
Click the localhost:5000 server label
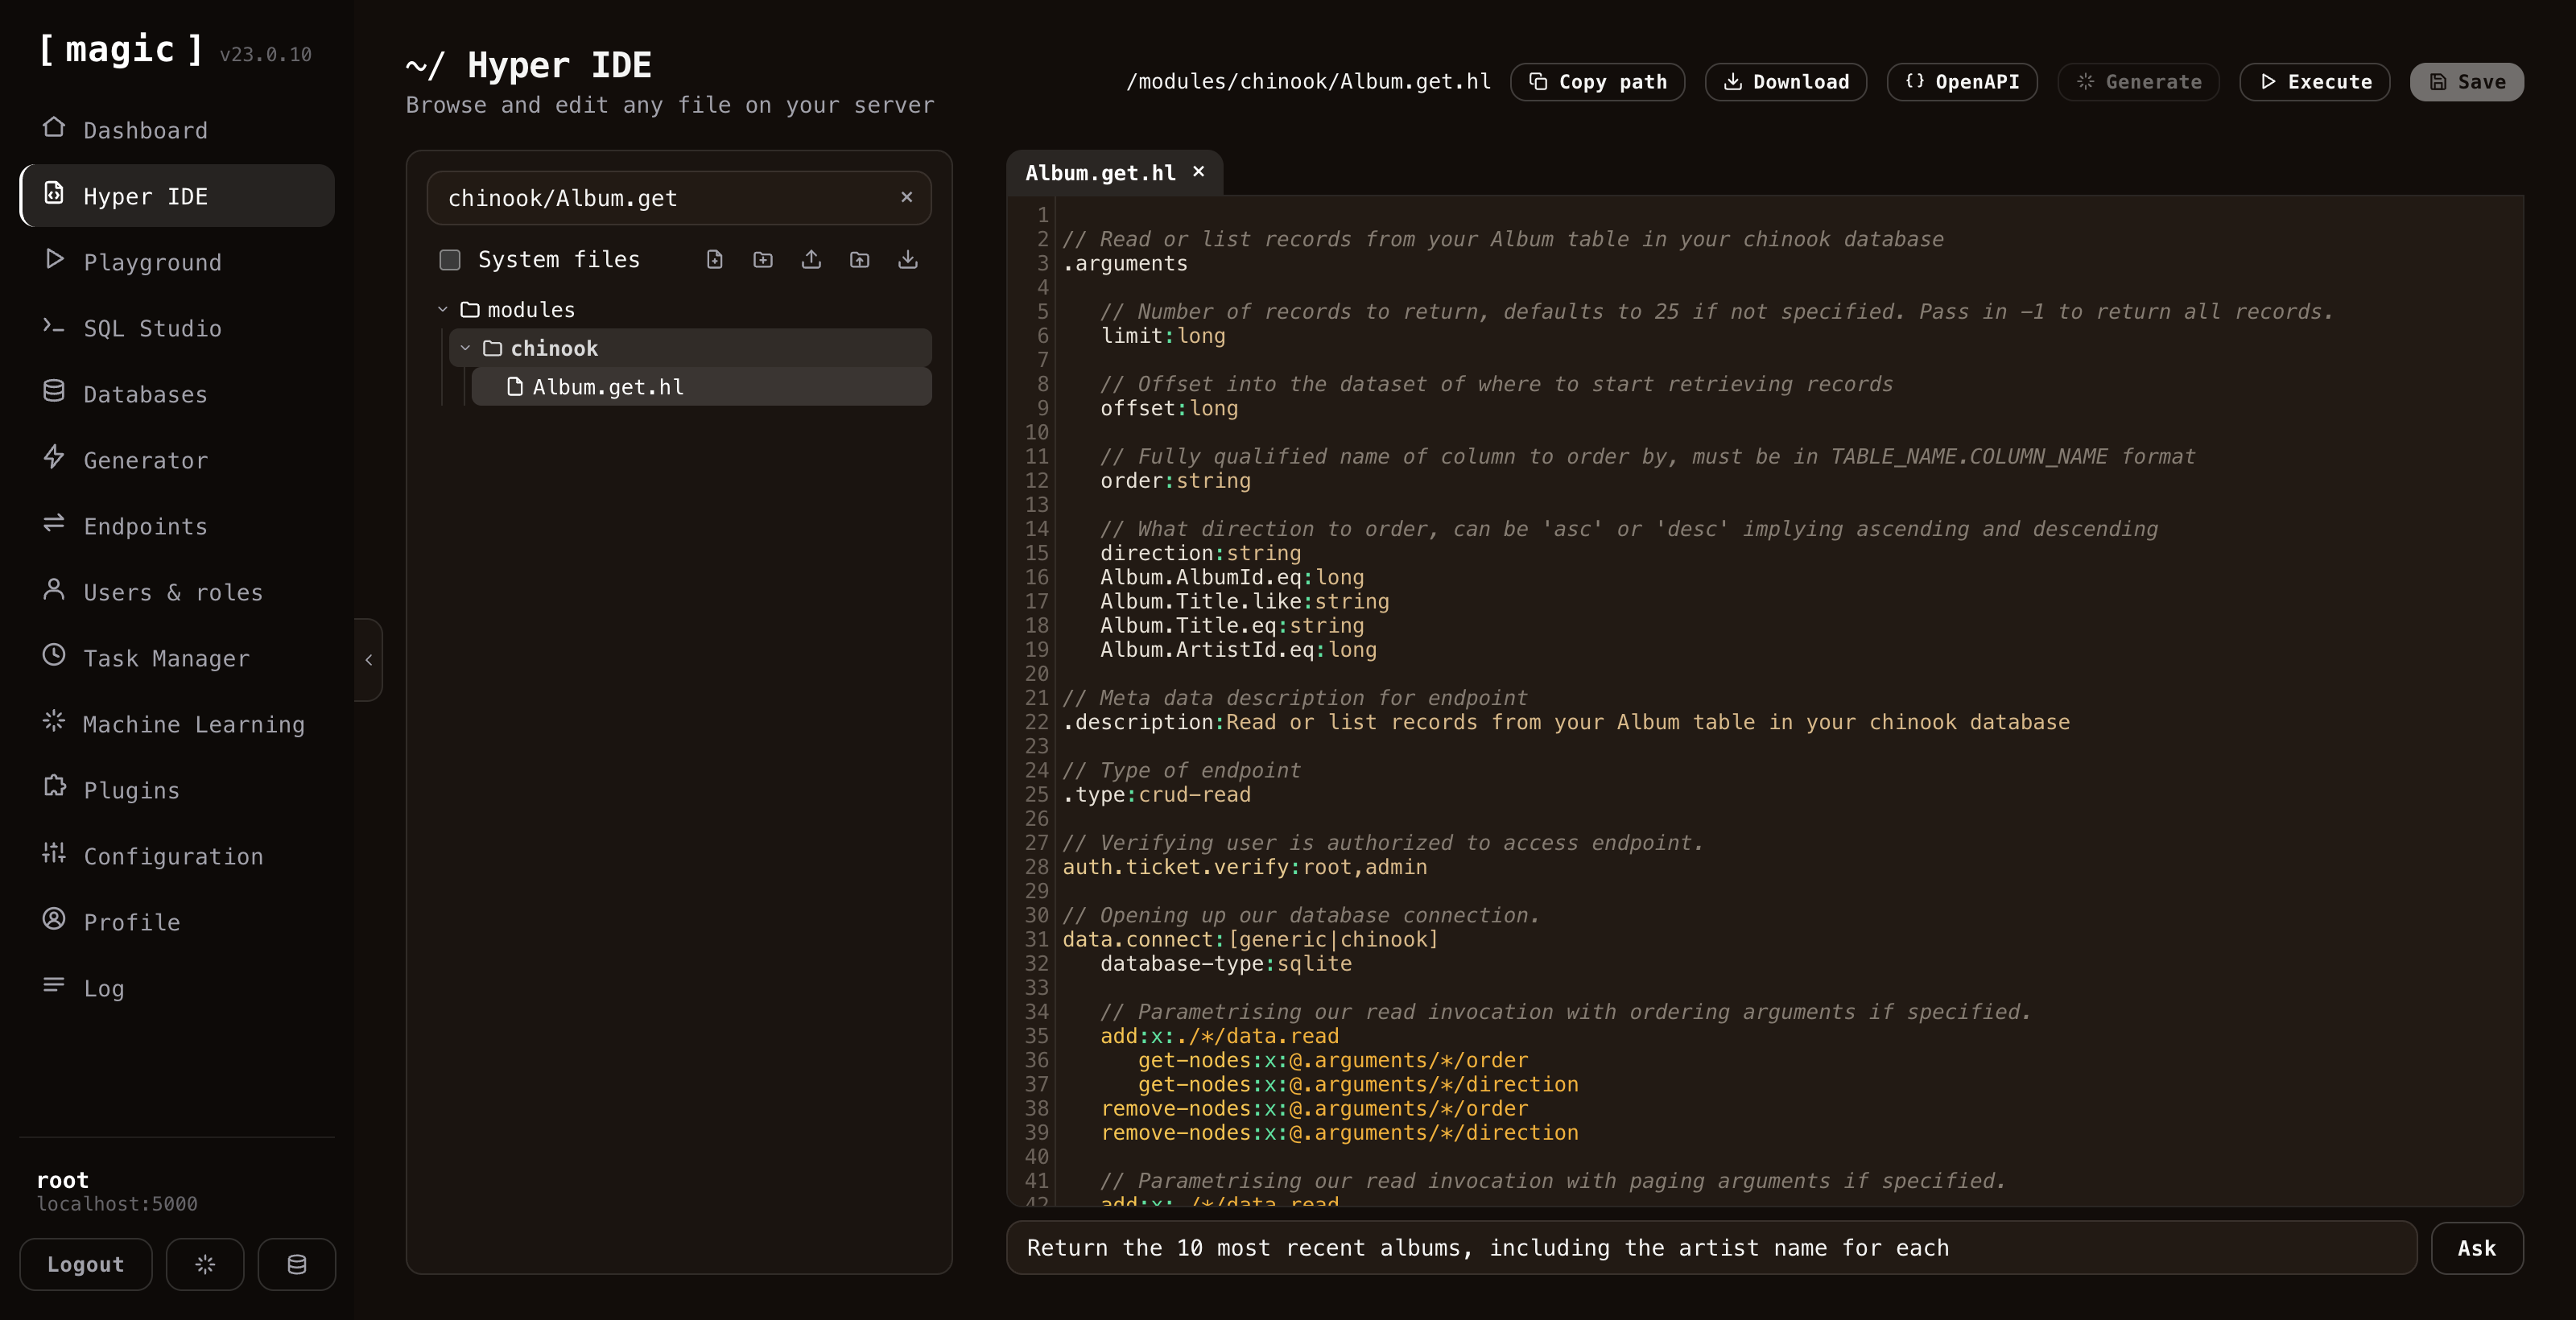[x=117, y=1204]
